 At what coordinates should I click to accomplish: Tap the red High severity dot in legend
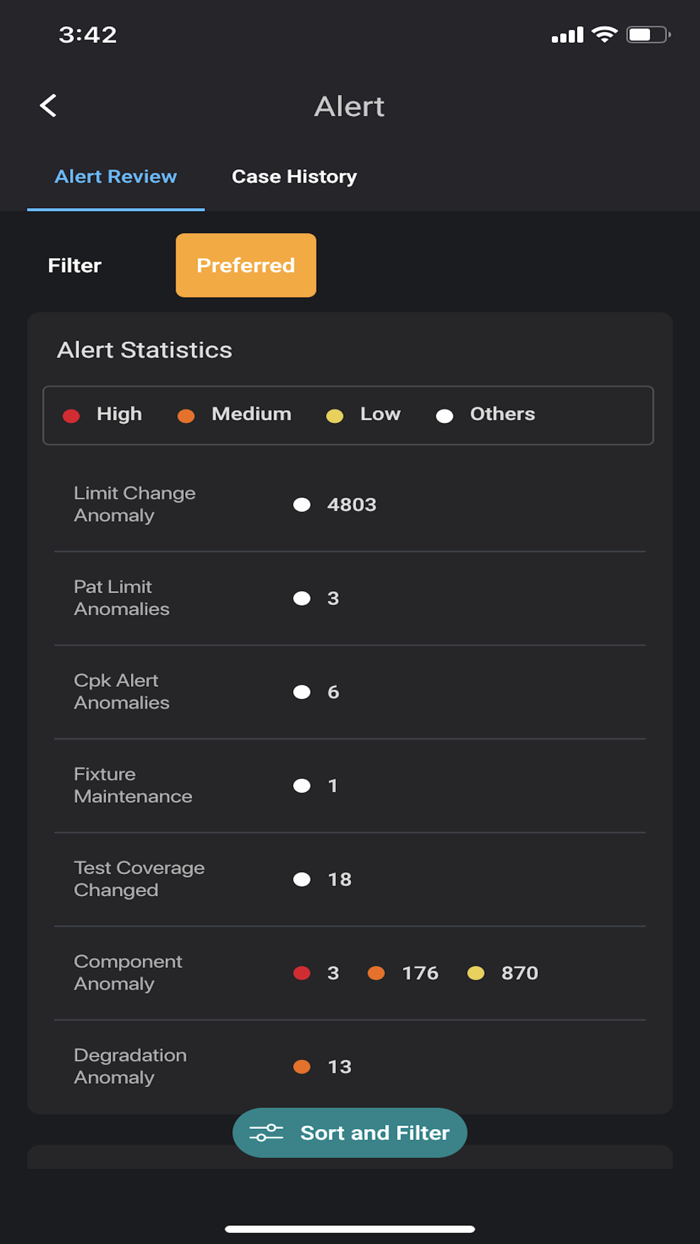tap(71, 416)
